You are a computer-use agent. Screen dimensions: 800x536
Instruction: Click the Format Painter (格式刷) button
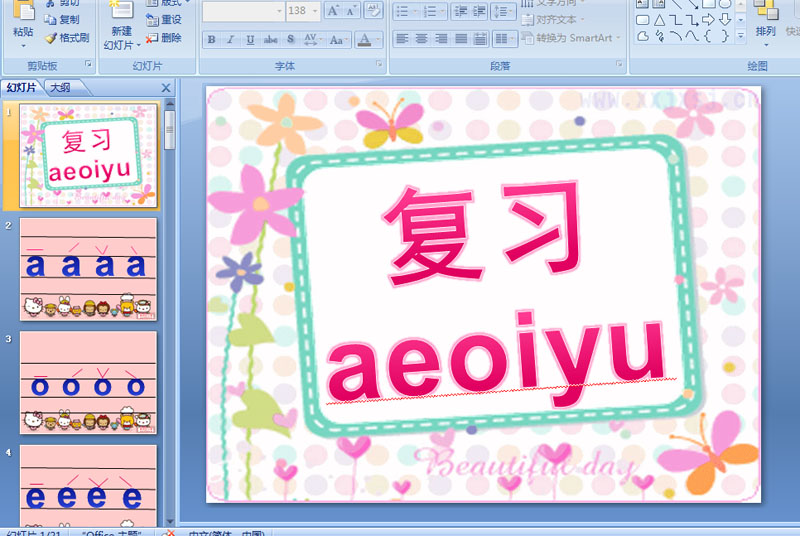click(x=66, y=38)
